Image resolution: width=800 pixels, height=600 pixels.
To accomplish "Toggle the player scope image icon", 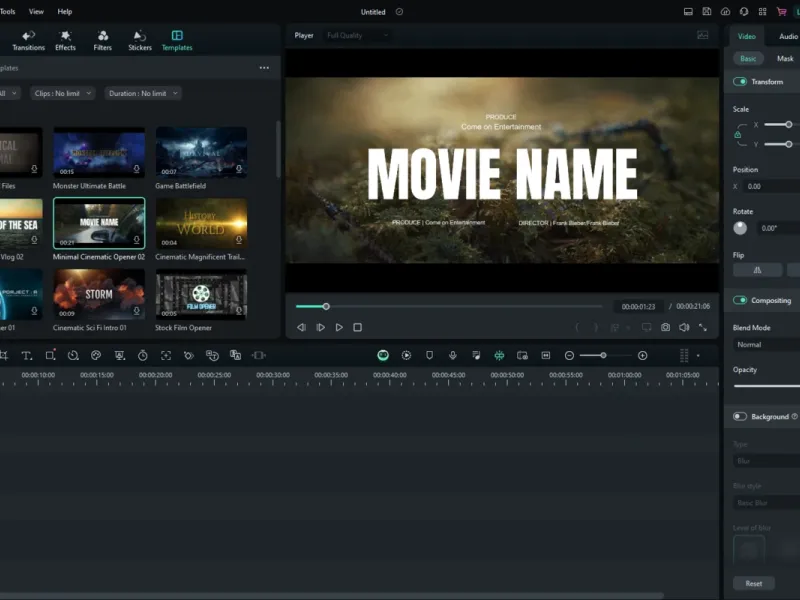I will coord(703,35).
